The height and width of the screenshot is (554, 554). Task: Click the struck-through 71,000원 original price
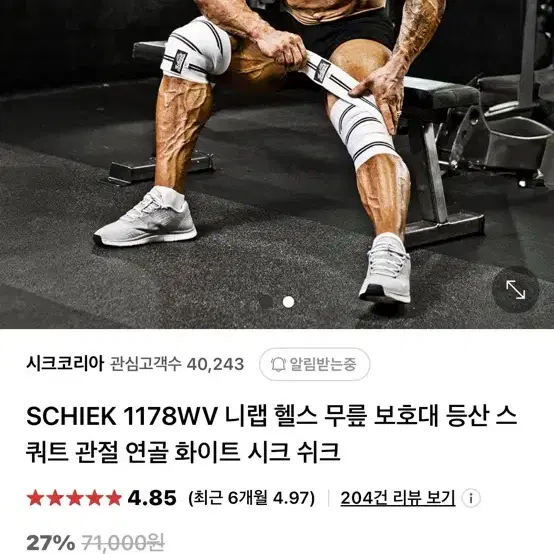pyautogui.click(x=123, y=542)
